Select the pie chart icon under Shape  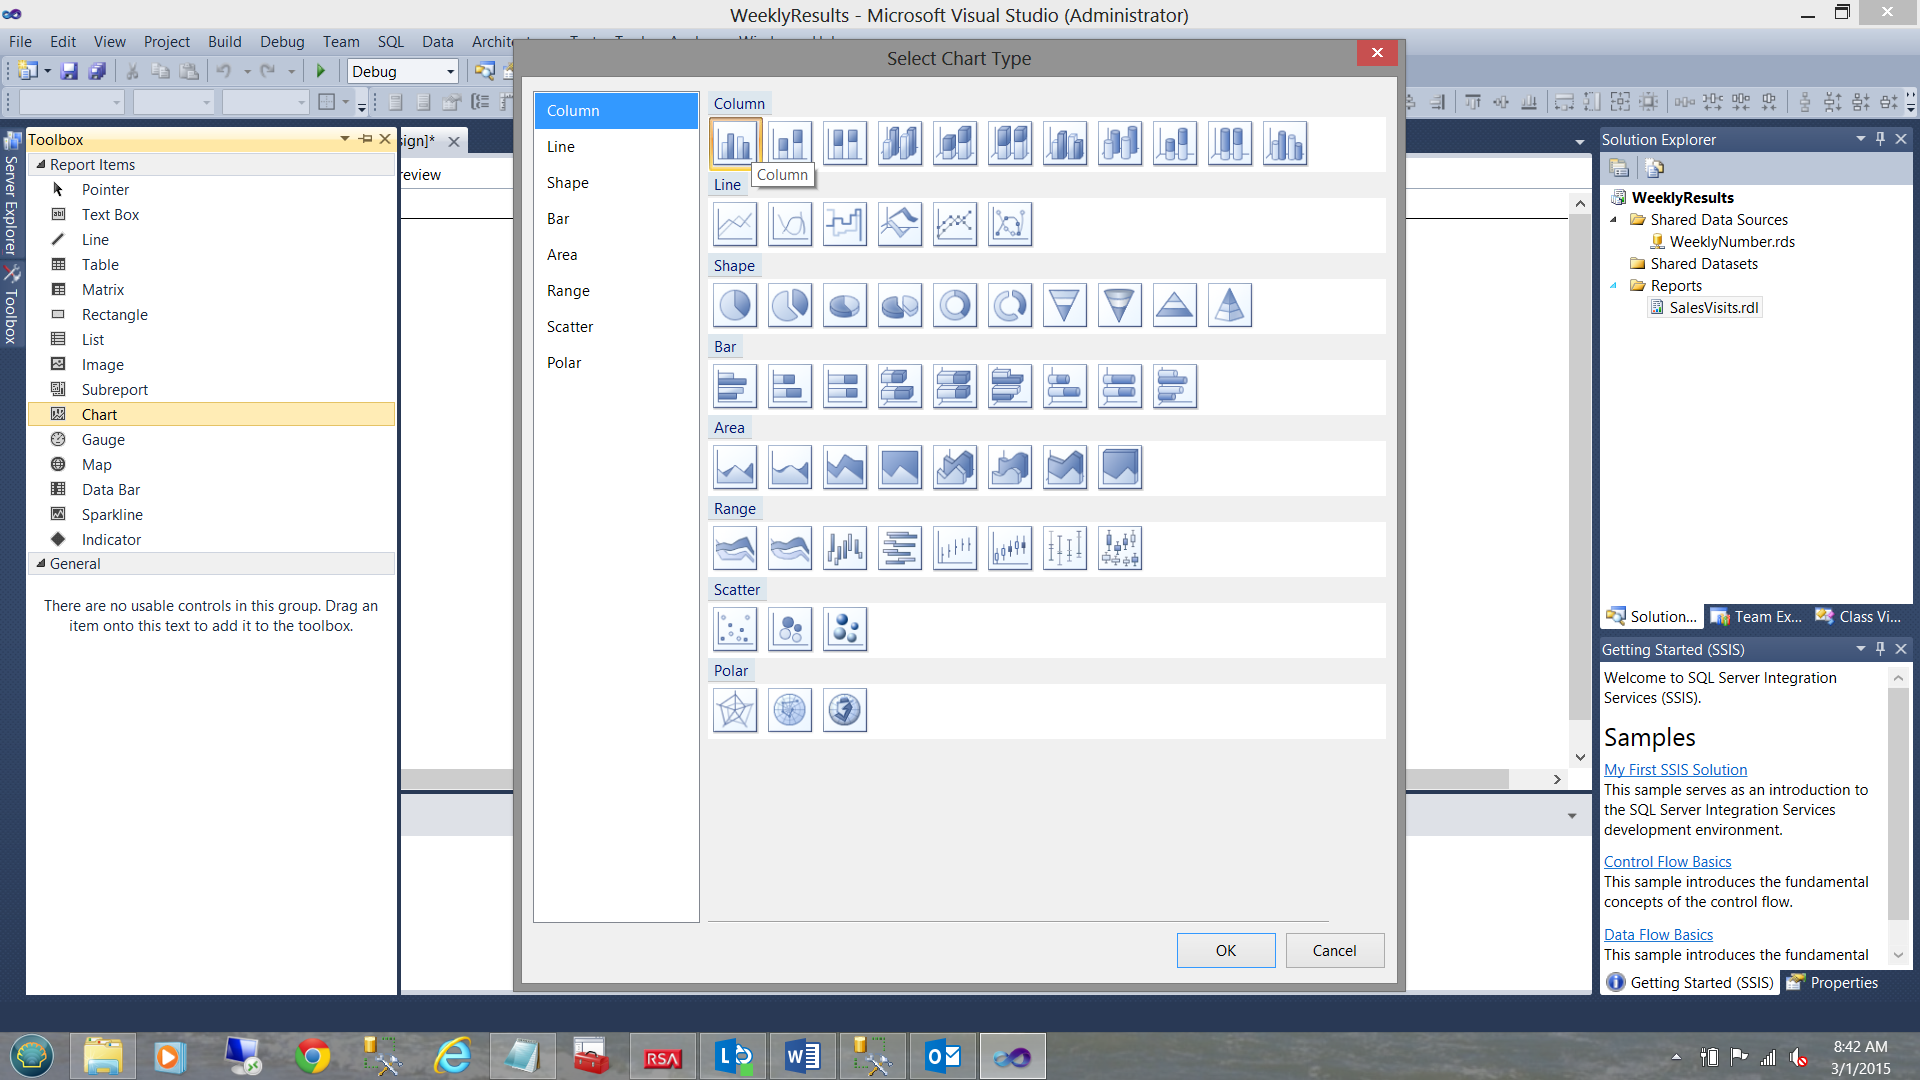[735, 305]
